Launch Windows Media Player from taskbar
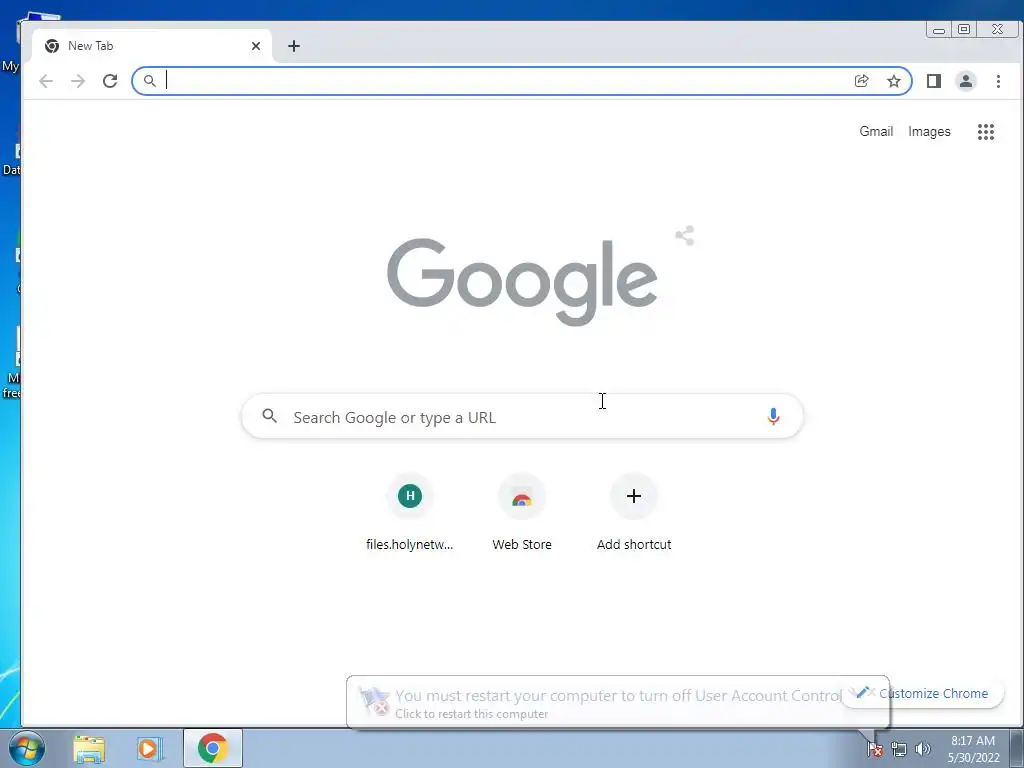Viewport: 1024px width, 768px height. (x=150, y=748)
